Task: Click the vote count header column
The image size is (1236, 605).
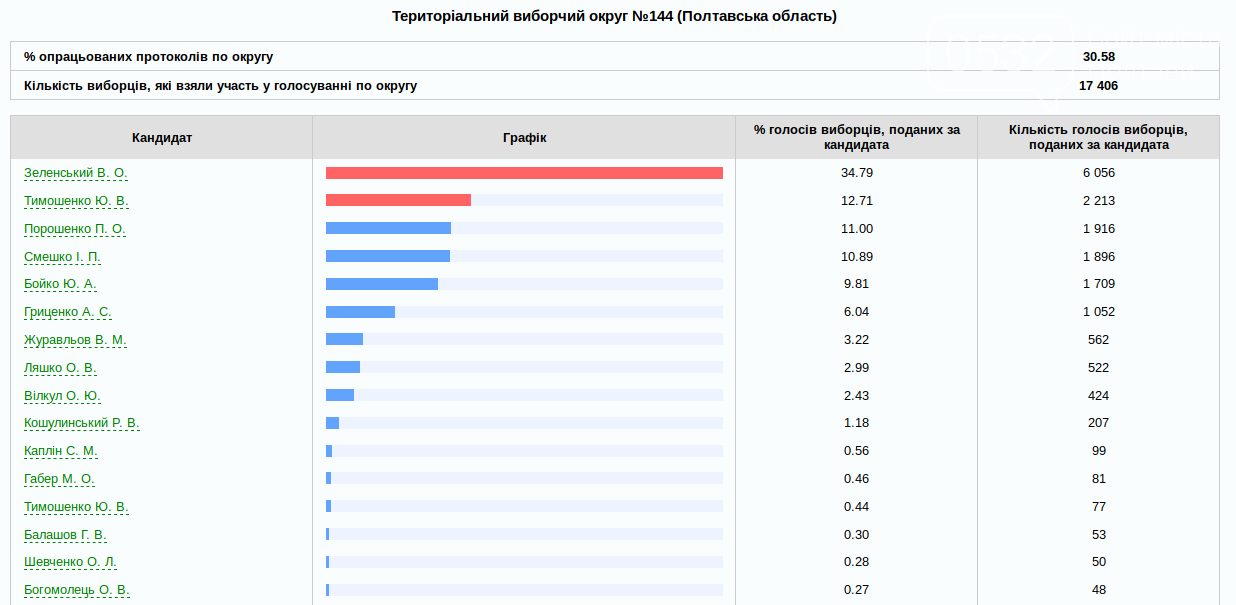Action: 1098,138
